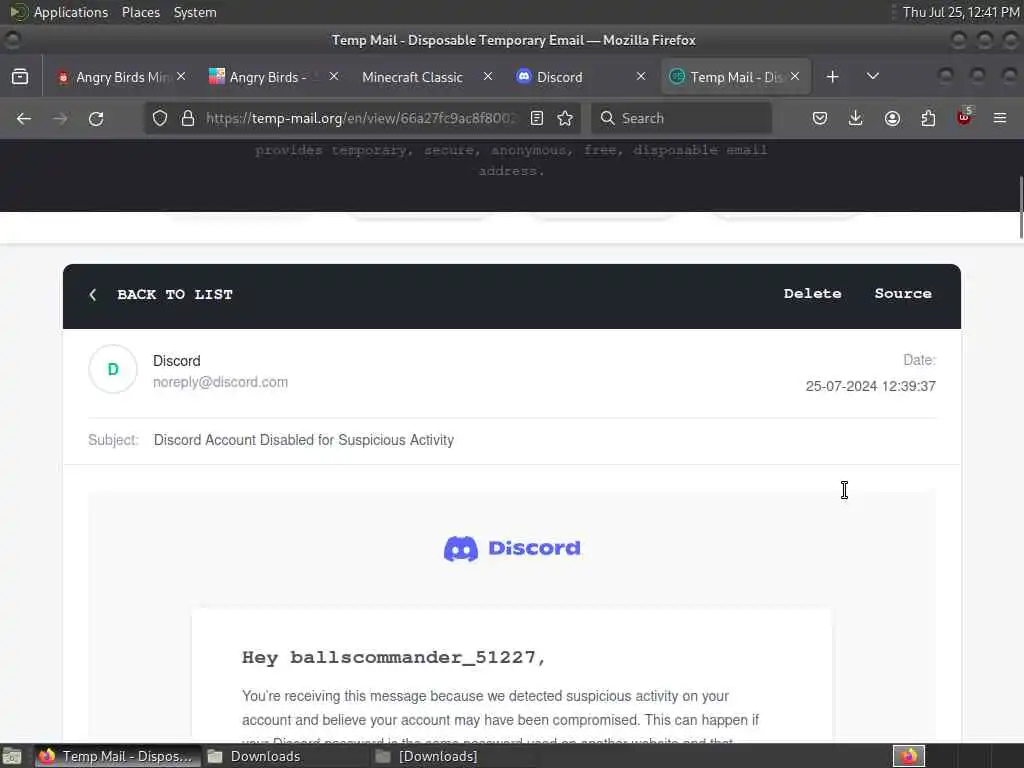Close the second Angry Birds tab
Image resolution: width=1024 pixels, height=768 pixels.
334,76
